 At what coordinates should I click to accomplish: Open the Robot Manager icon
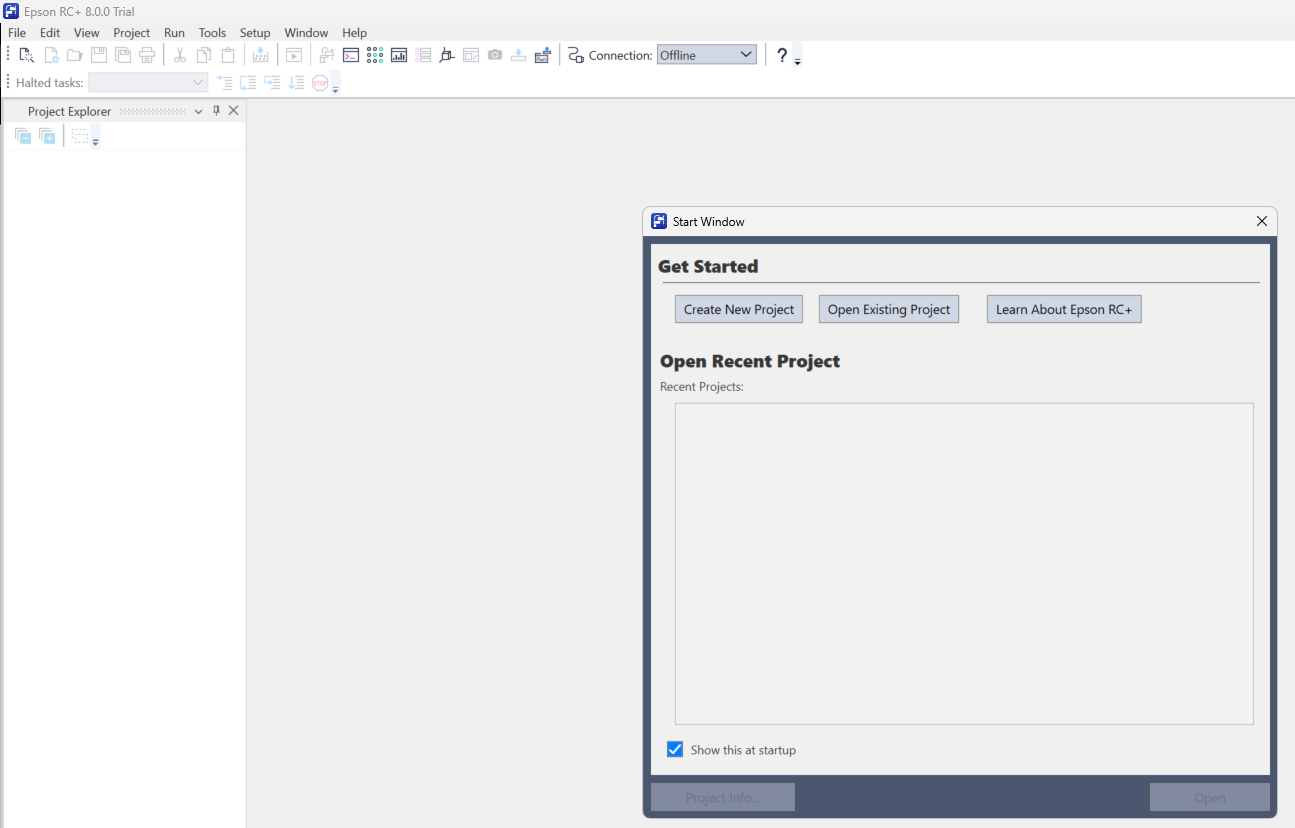tap(327, 55)
